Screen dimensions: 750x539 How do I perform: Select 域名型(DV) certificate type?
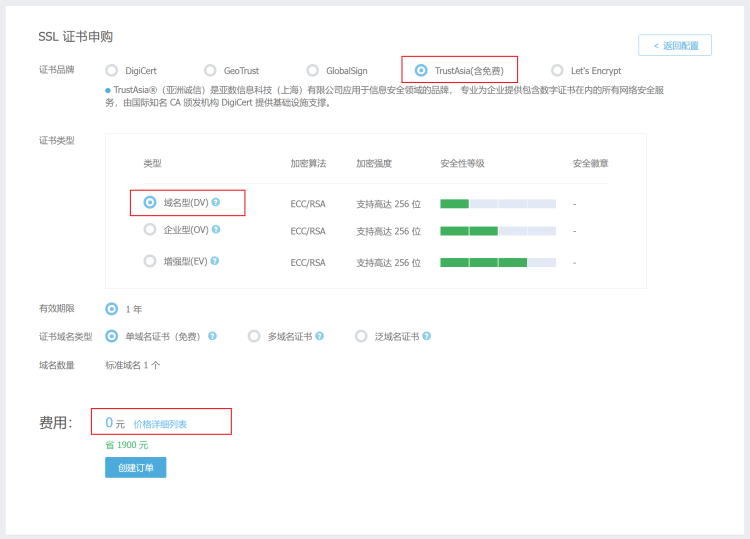tap(150, 202)
